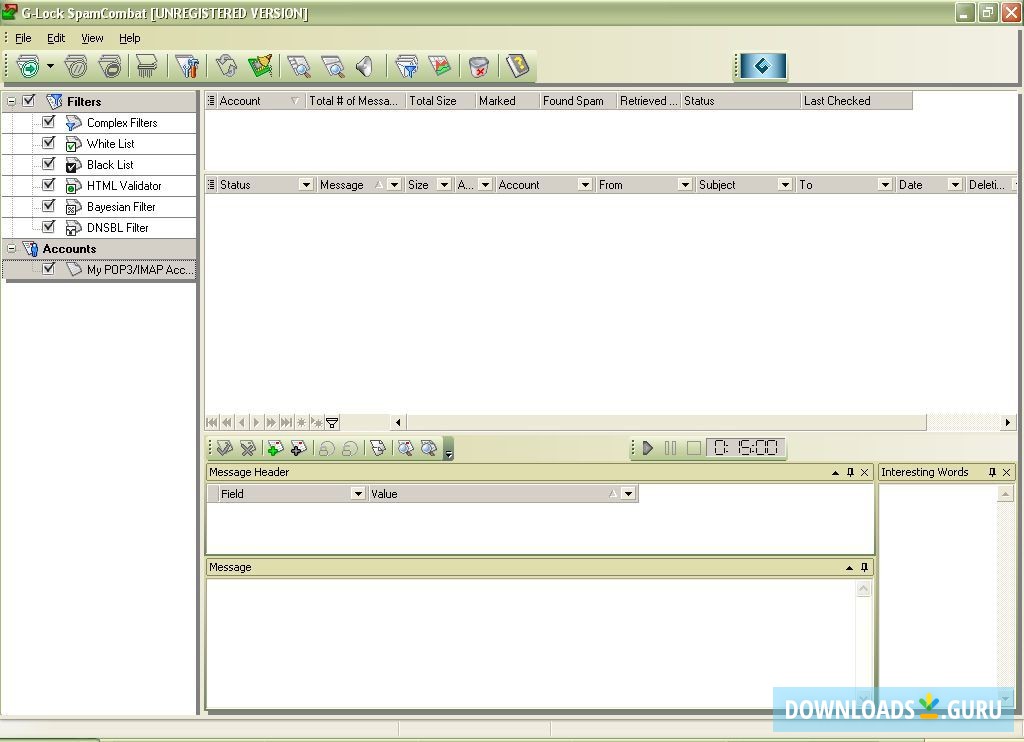Open the View menu
The width and height of the screenshot is (1024, 742).
(92, 38)
